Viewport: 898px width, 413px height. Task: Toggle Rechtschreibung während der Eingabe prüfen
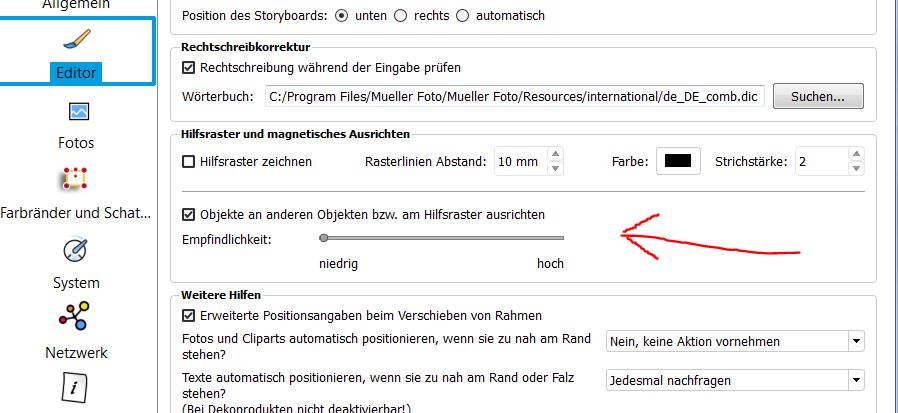[x=188, y=68]
